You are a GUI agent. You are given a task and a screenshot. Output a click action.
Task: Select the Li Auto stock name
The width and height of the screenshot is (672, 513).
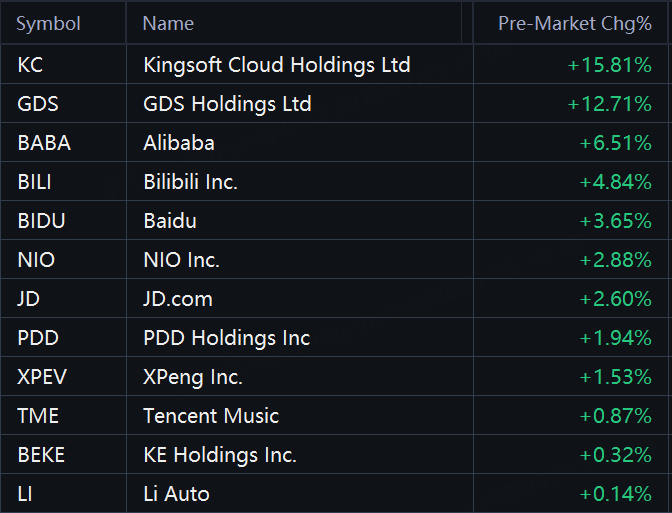pyautogui.click(x=176, y=494)
